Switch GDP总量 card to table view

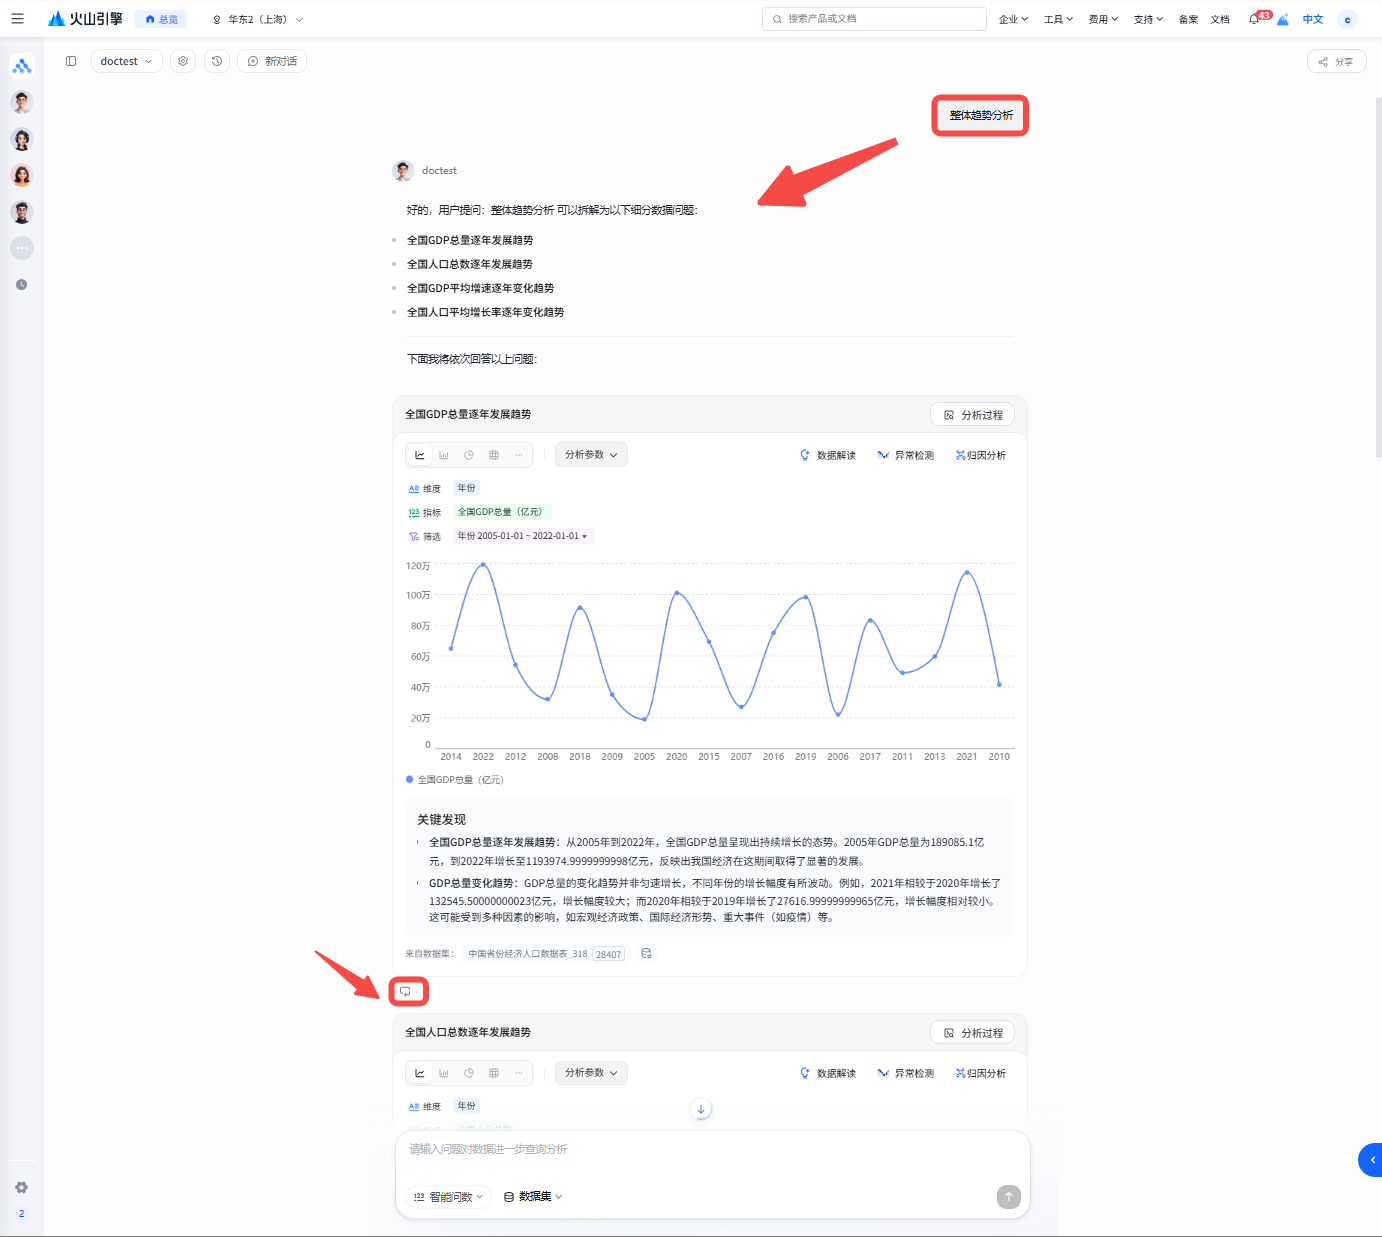click(494, 455)
